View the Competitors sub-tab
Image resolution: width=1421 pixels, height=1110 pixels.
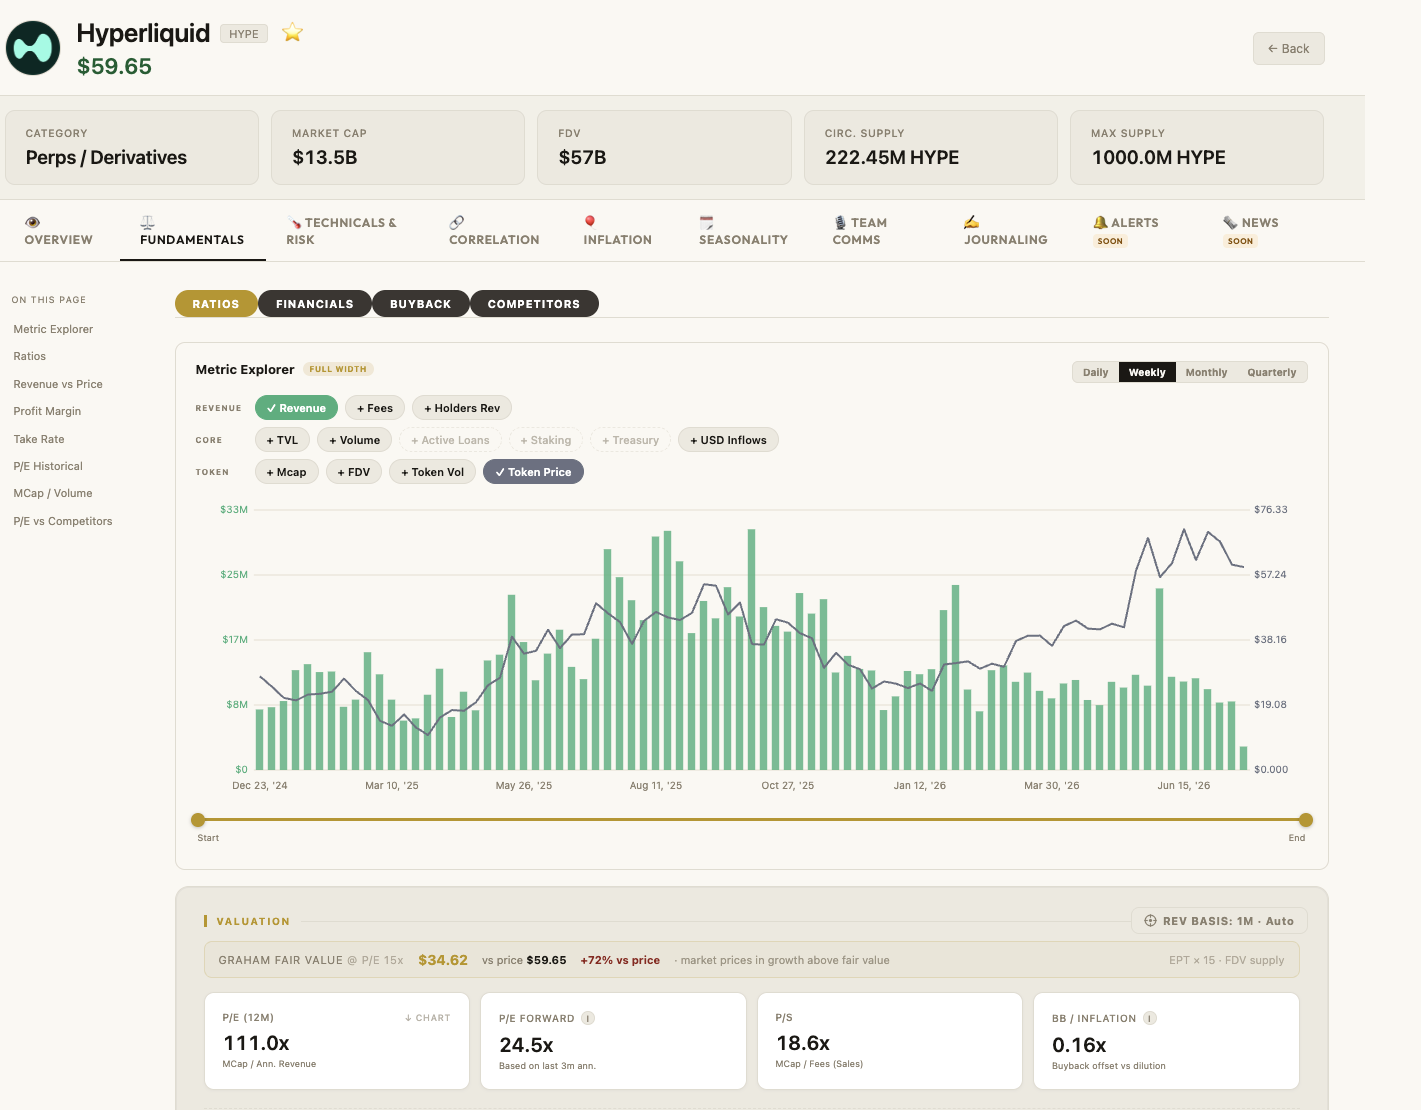(x=534, y=304)
